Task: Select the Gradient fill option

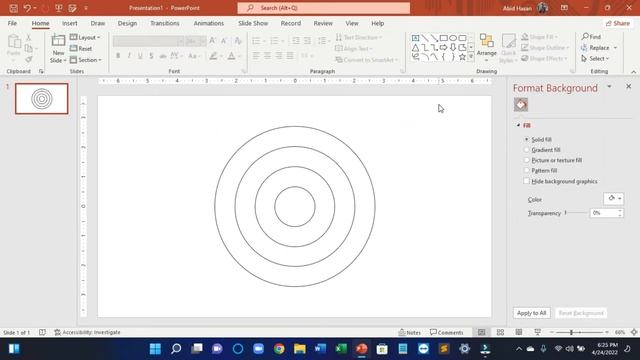Action: click(527, 150)
